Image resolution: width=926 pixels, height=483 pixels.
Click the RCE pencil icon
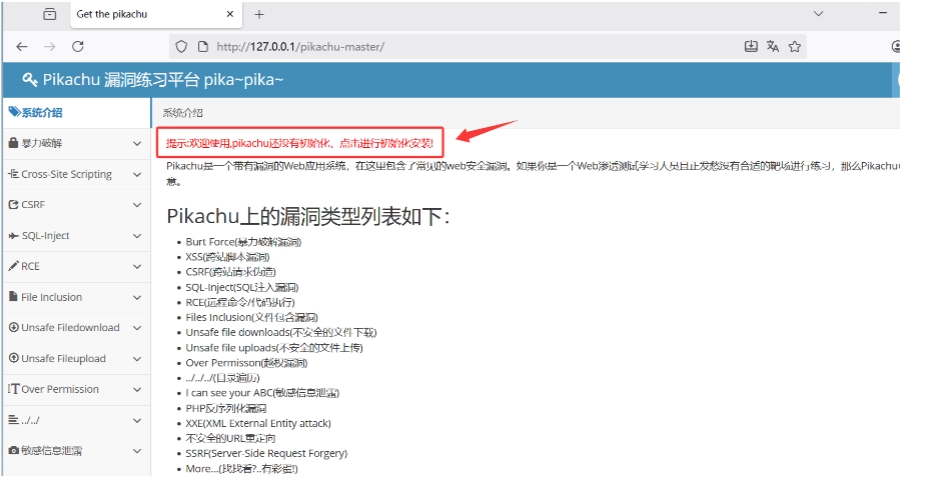click(14, 266)
